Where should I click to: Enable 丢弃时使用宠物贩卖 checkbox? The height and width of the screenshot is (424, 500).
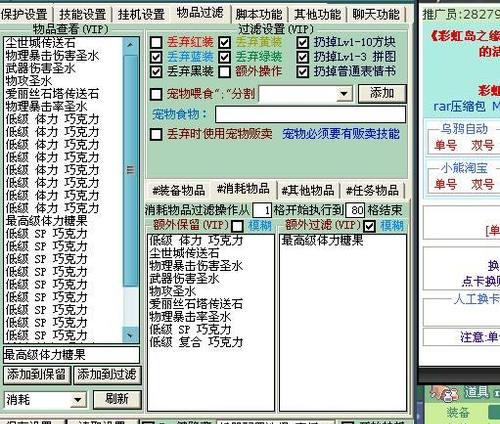(x=156, y=135)
